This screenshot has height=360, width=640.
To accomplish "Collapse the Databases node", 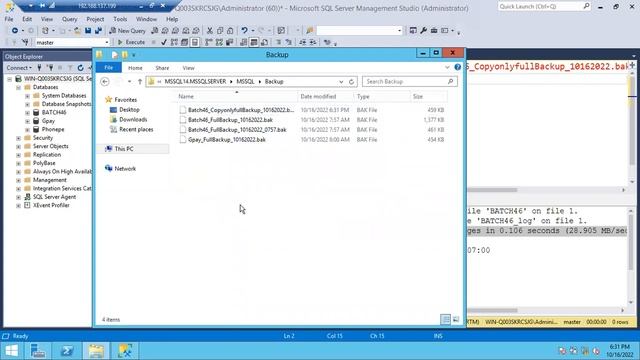I will pyautogui.click(x=18, y=87).
